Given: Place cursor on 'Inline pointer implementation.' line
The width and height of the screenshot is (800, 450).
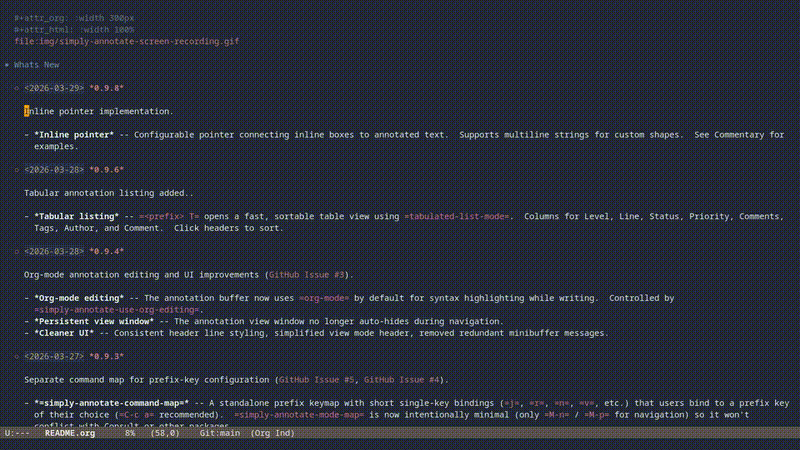Looking at the screenshot, I should click(99, 112).
